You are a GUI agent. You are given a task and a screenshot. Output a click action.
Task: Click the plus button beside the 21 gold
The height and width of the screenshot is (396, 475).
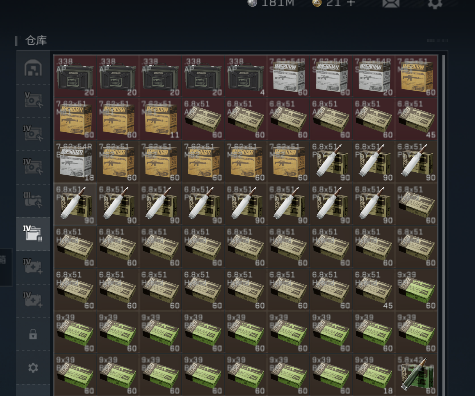pos(351,3)
